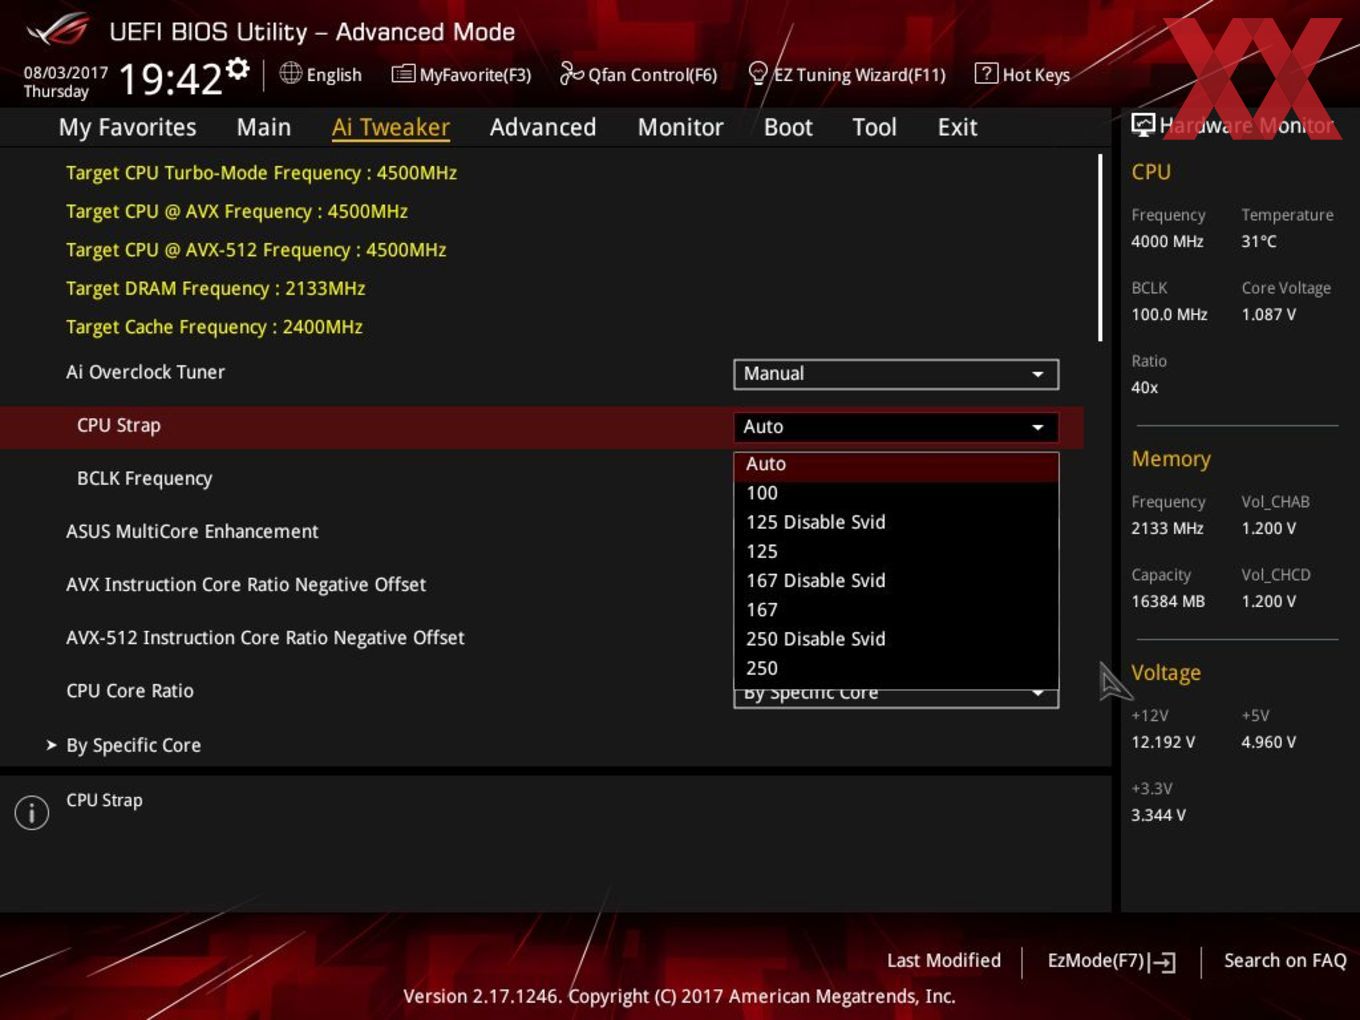Click the EzMode exit arrow icon
This screenshot has height=1020, width=1360.
point(1162,962)
